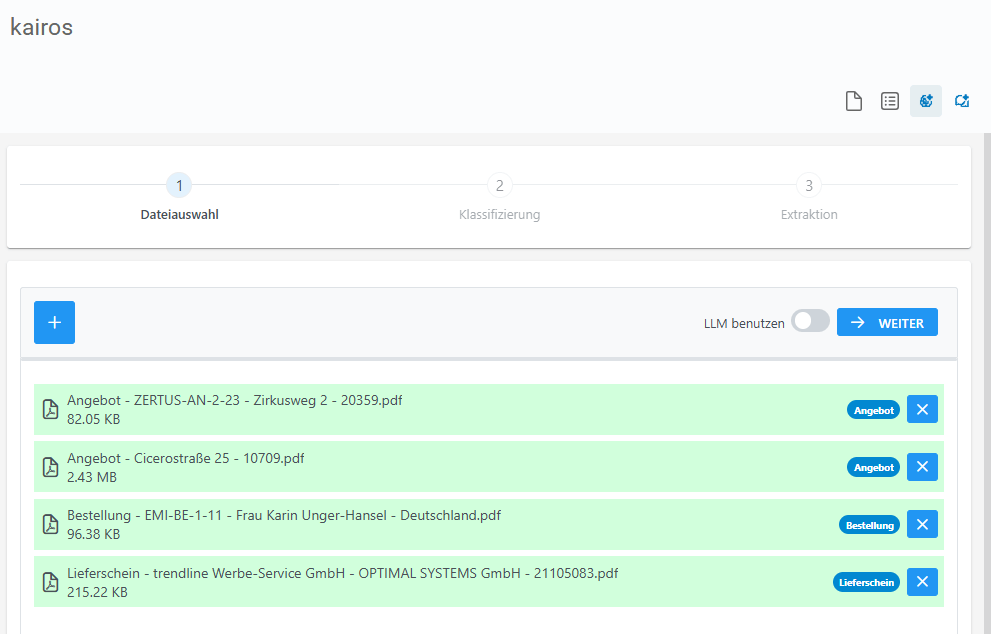Click the Lieferschein classification badge

tap(866, 582)
